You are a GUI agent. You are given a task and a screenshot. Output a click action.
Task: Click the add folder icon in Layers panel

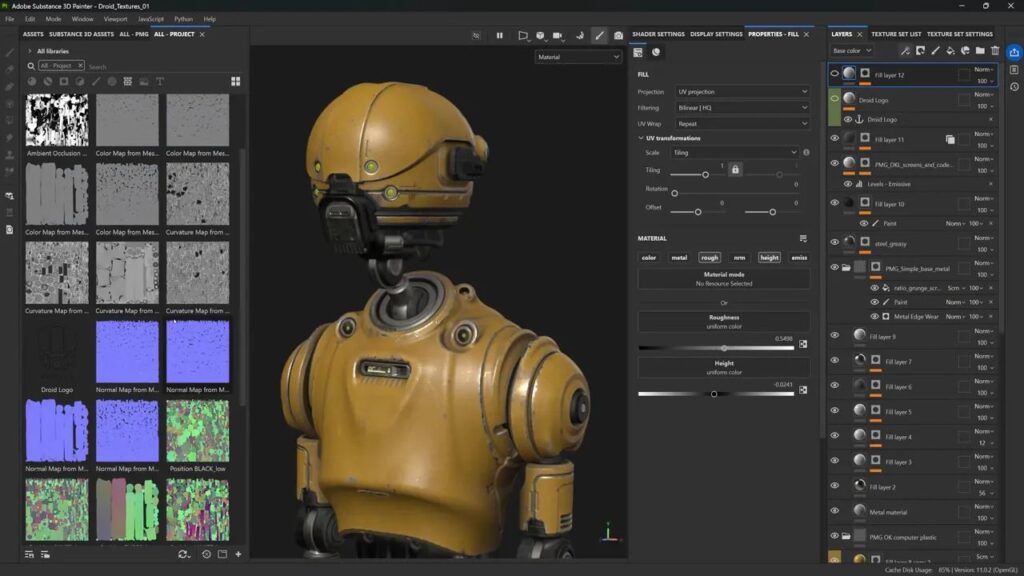978,51
